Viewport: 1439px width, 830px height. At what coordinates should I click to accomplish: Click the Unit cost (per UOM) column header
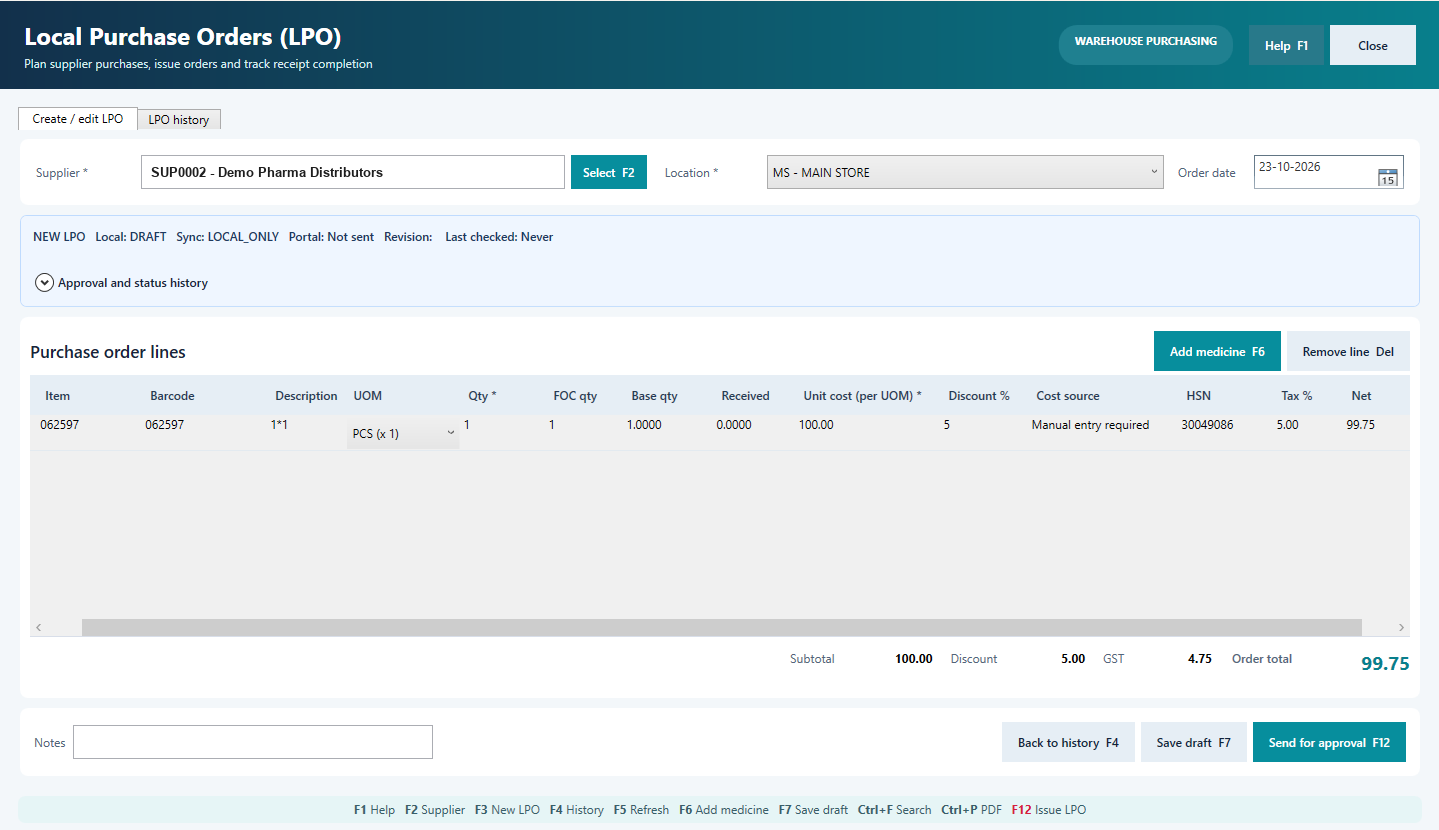pos(862,396)
